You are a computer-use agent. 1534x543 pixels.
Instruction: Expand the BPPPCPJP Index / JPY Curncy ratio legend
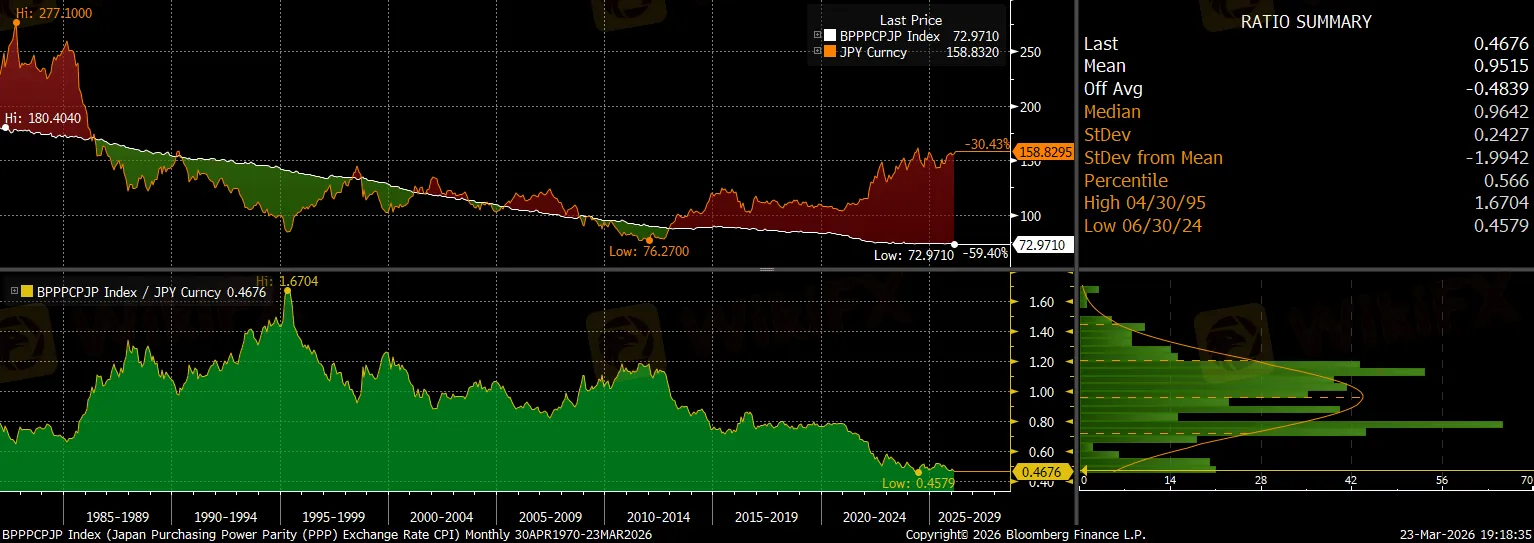[x=13, y=291]
